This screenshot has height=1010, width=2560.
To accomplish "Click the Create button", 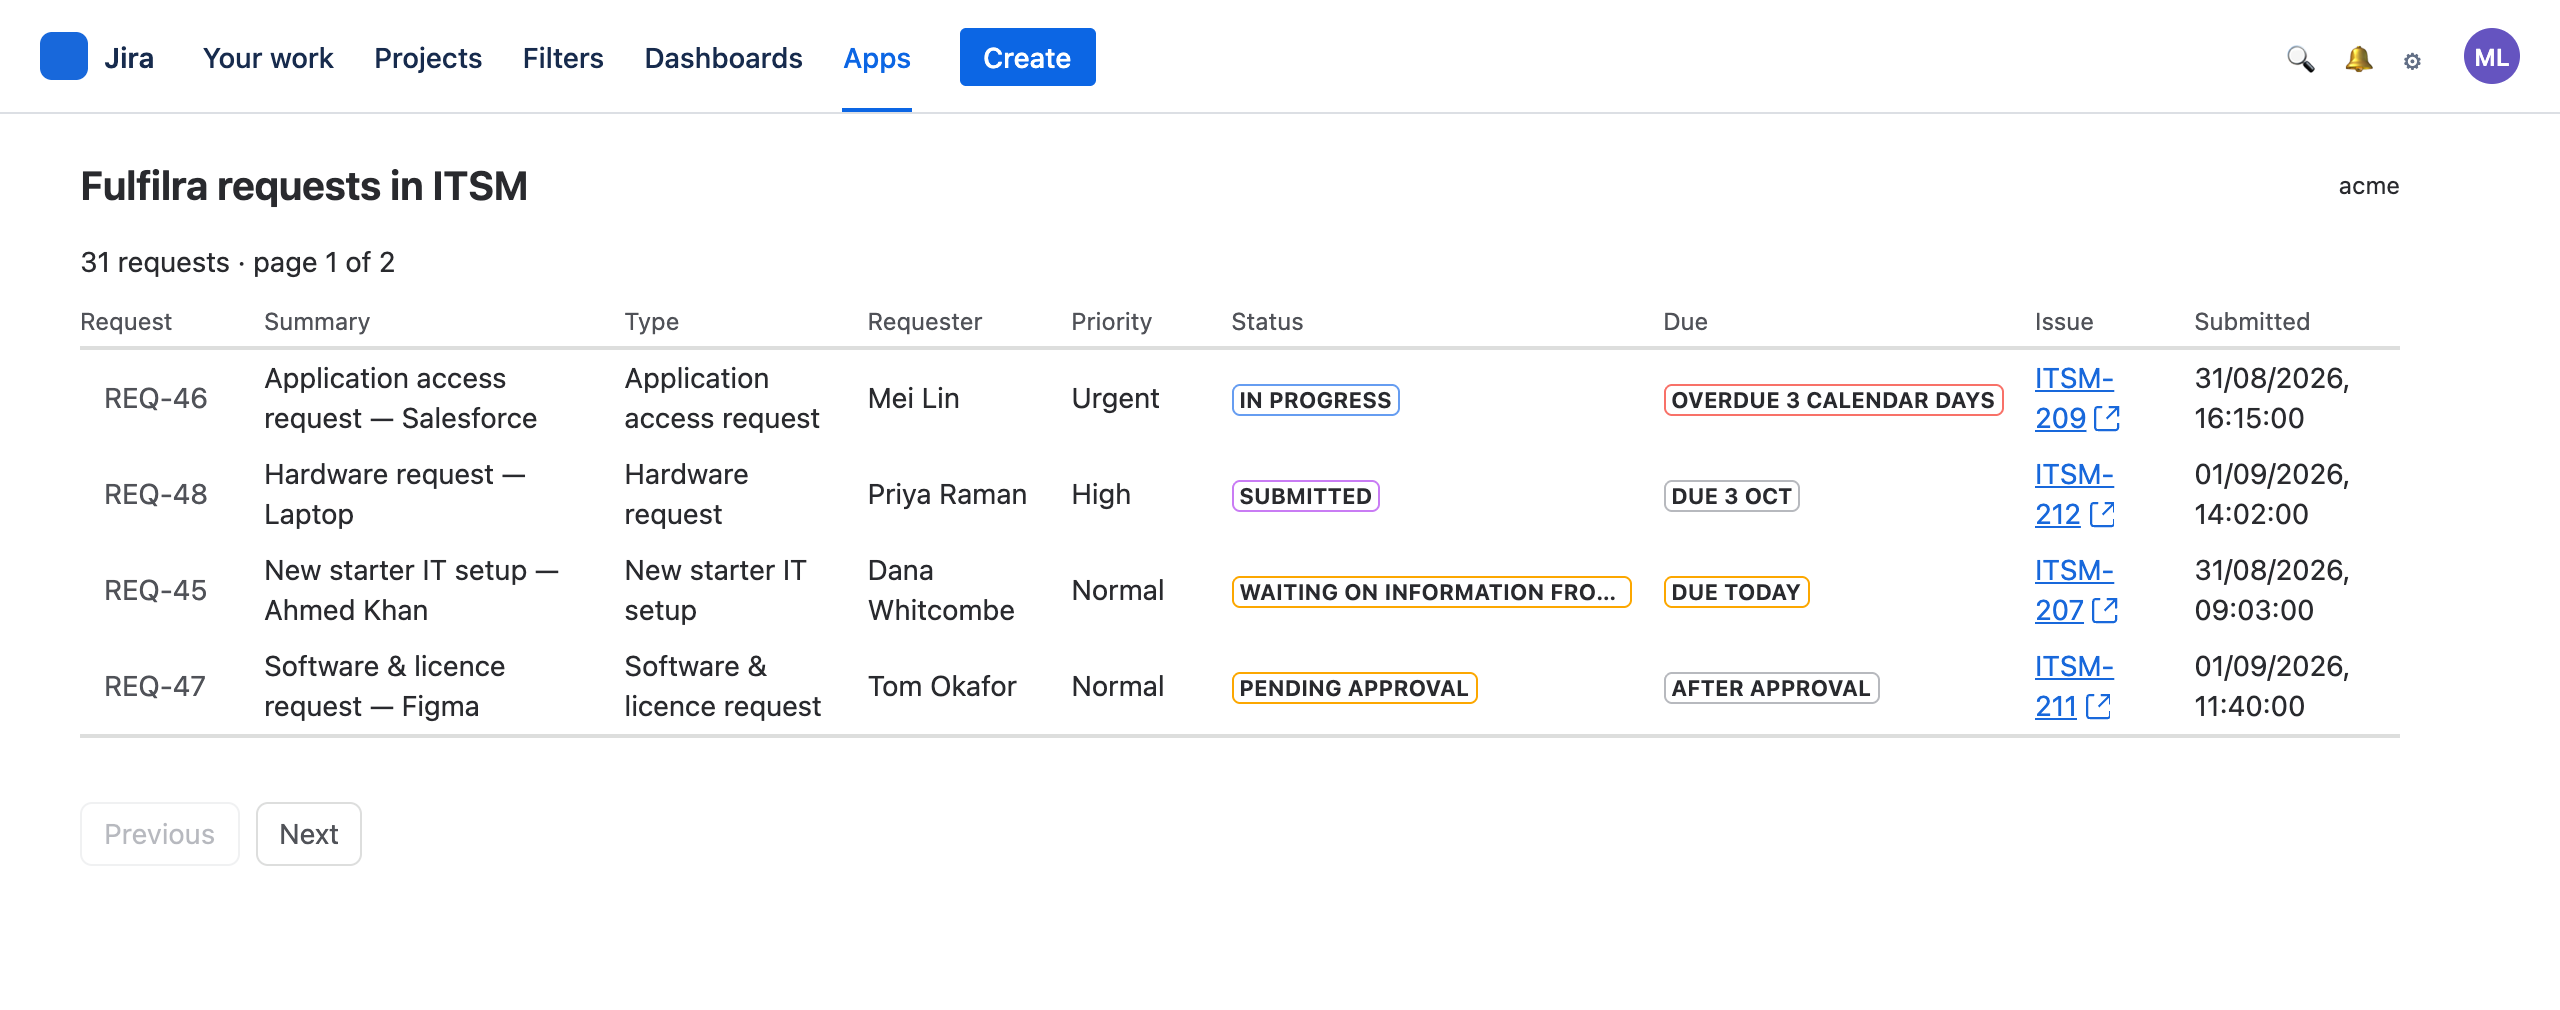I will pos(1027,57).
